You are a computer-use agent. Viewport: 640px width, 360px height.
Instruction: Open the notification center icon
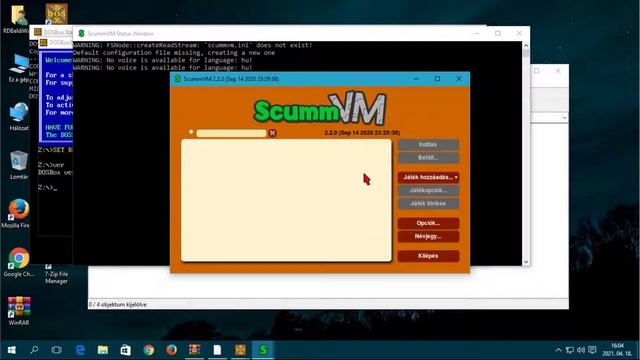(x=592, y=350)
